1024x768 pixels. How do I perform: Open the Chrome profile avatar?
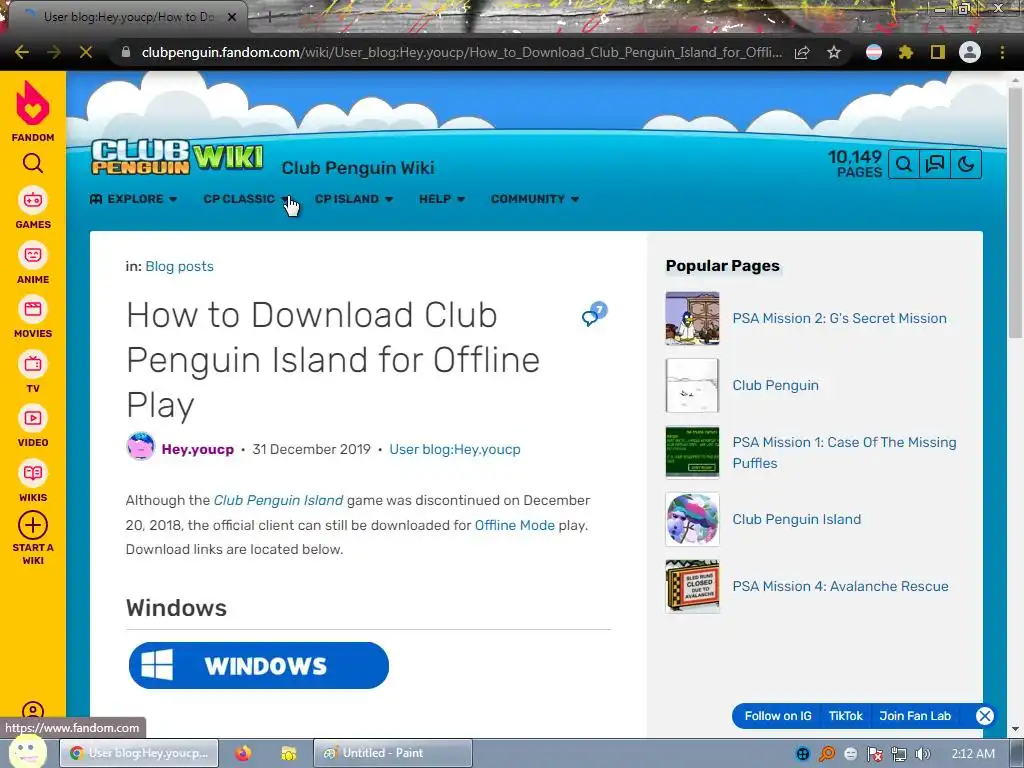tap(970, 52)
